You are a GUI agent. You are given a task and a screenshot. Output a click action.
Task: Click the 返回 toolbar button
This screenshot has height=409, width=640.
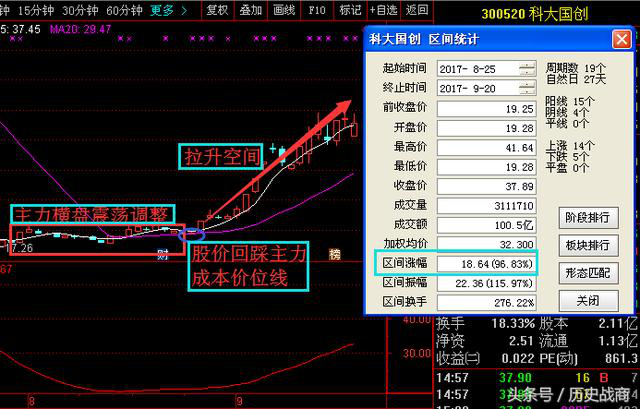417,10
